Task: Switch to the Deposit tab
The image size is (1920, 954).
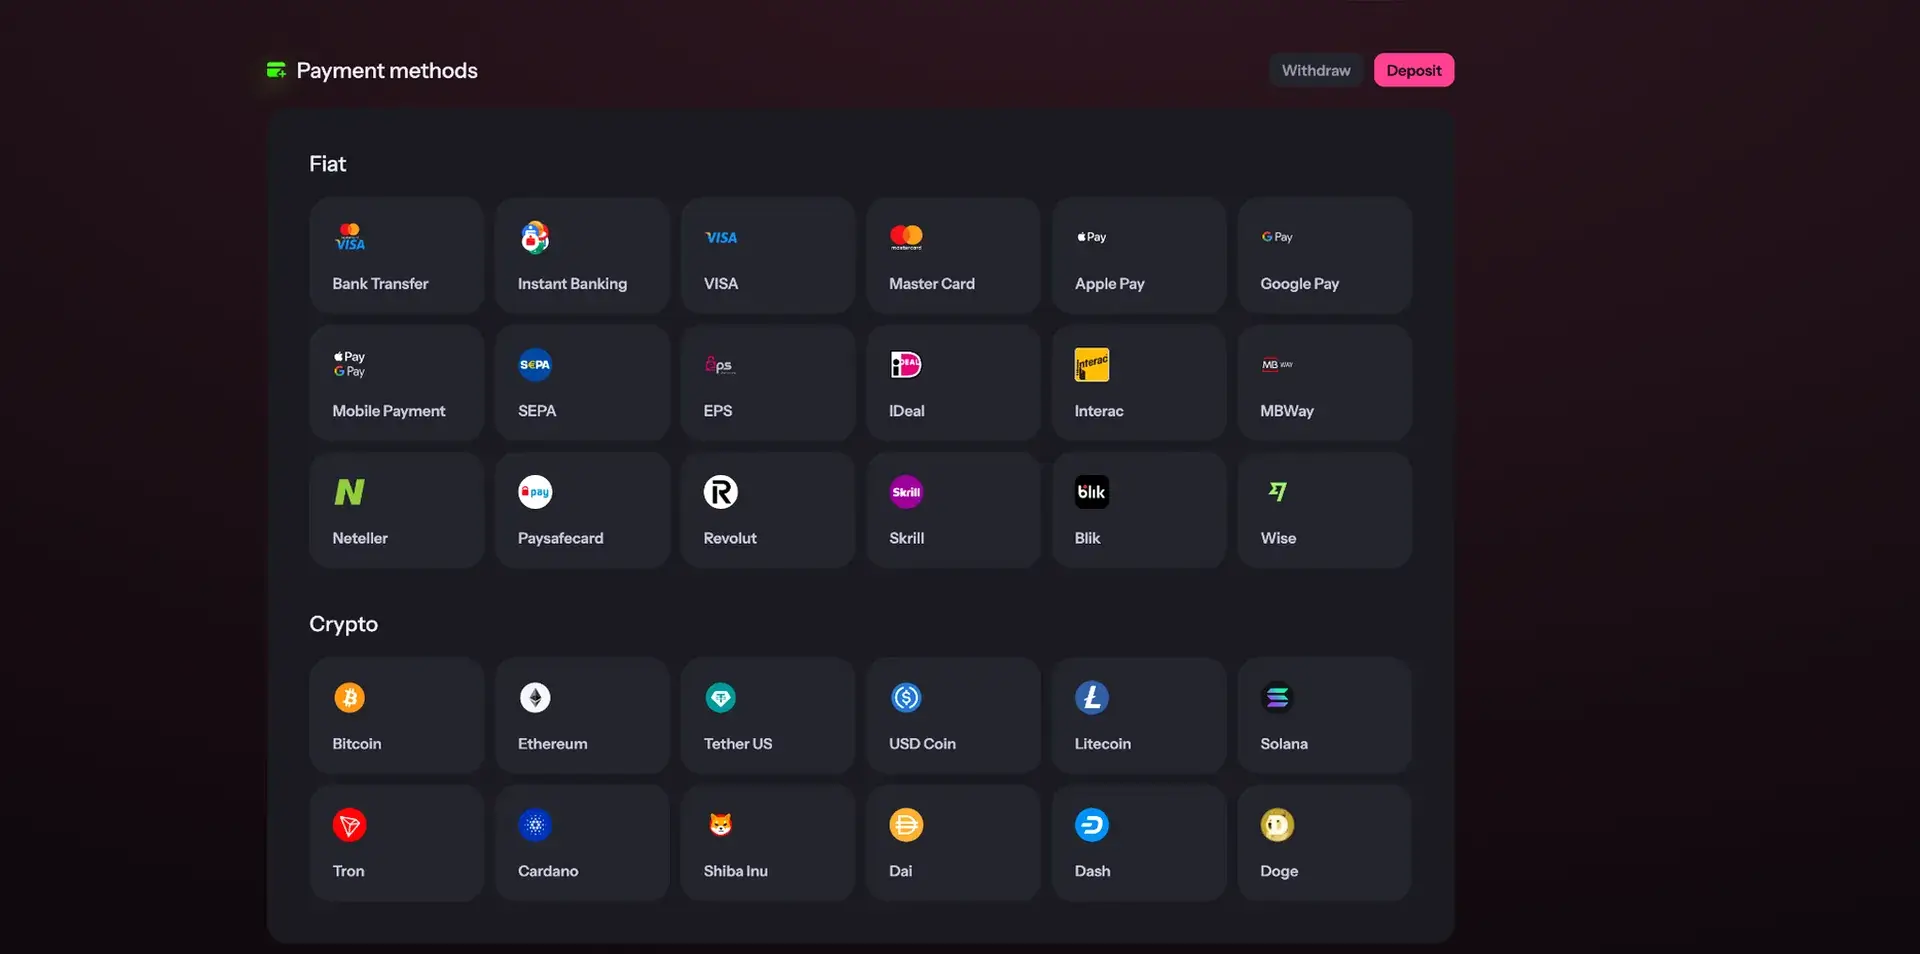Action: pos(1413,70)
